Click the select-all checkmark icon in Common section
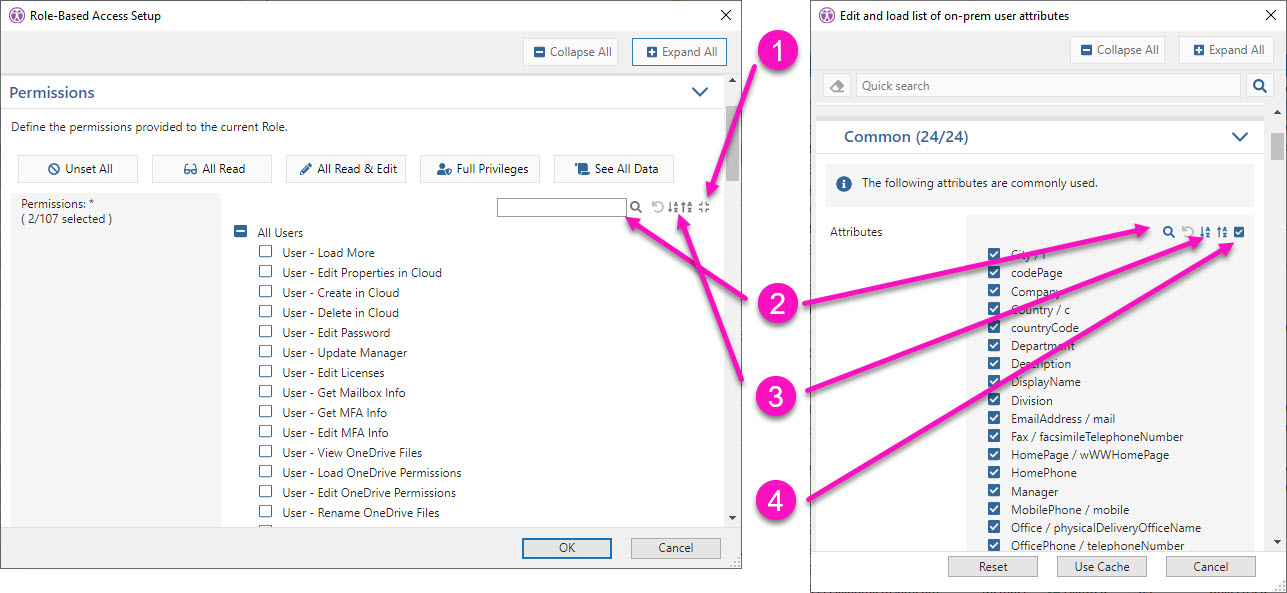 click(1239, 231)
